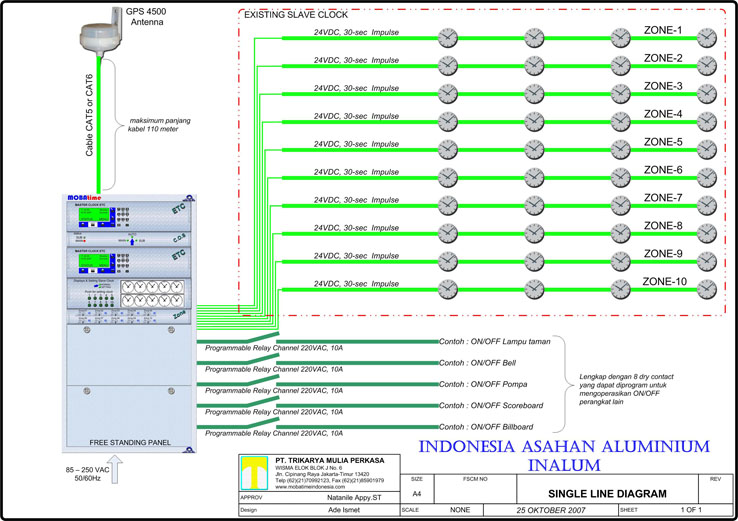
Task: Click the SINGLE LINE DIAGRAM title
Action: click(x=608, y=494)
